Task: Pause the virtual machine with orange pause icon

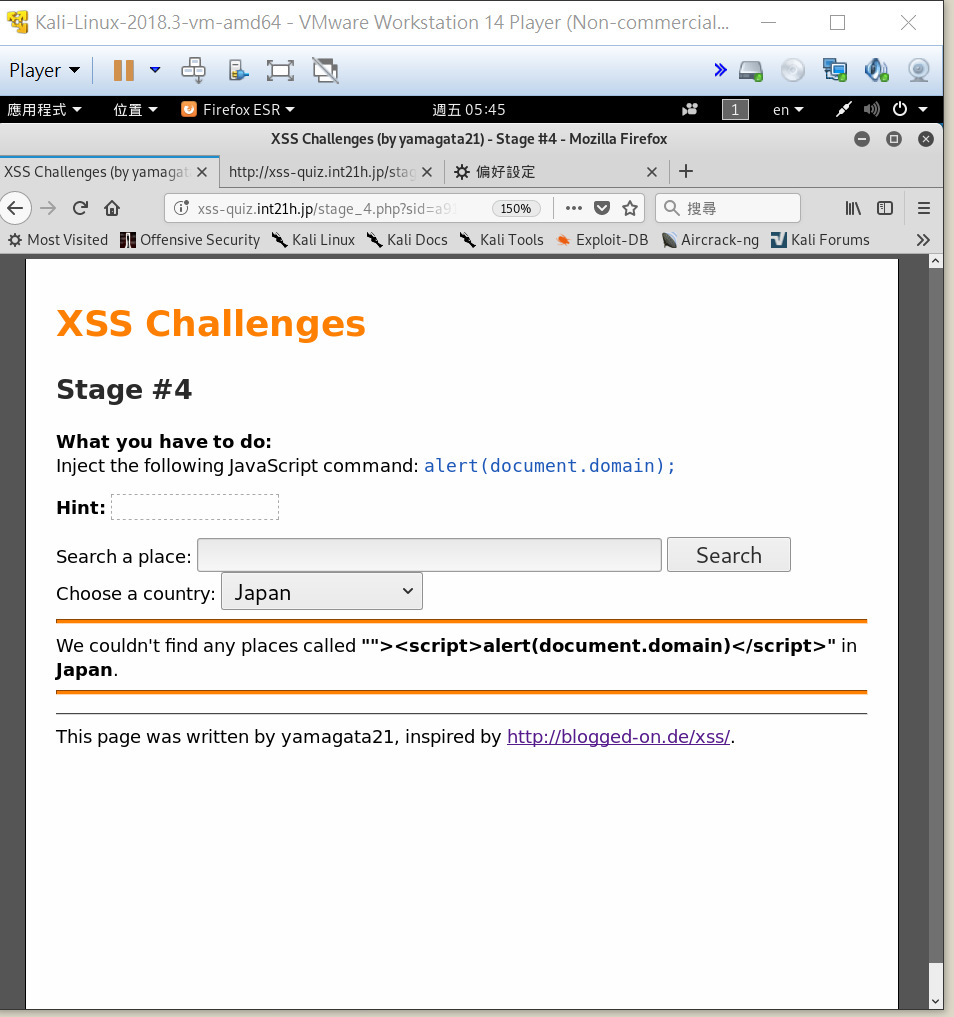Action: (x=123, y=70)
